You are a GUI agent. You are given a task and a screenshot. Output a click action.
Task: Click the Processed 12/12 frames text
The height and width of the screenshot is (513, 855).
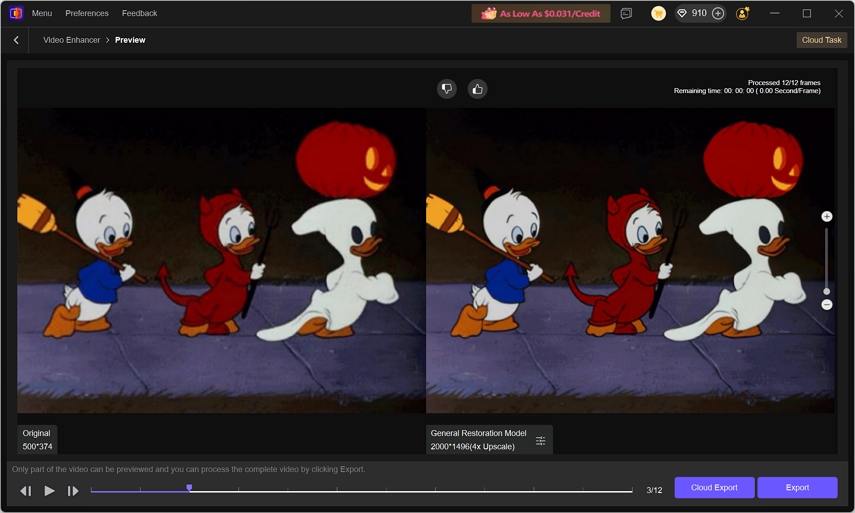(784, 82)
